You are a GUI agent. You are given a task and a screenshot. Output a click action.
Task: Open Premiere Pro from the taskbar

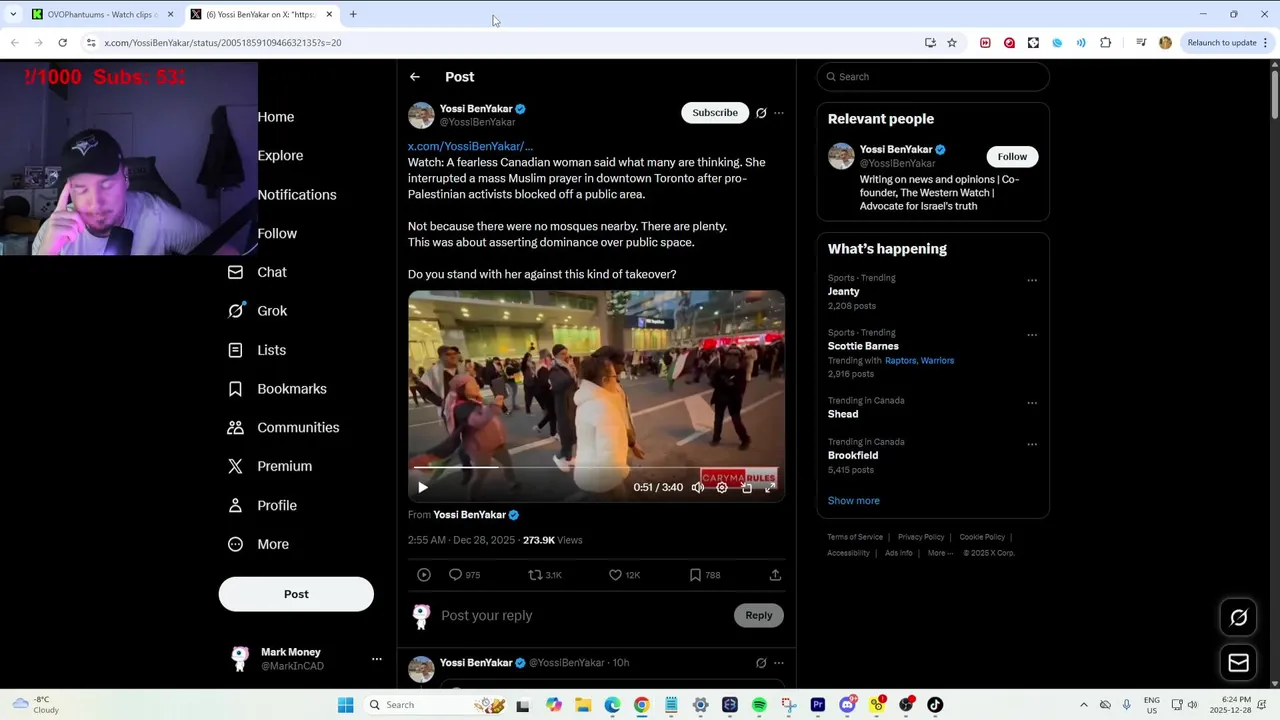click(x=818, y=705)
